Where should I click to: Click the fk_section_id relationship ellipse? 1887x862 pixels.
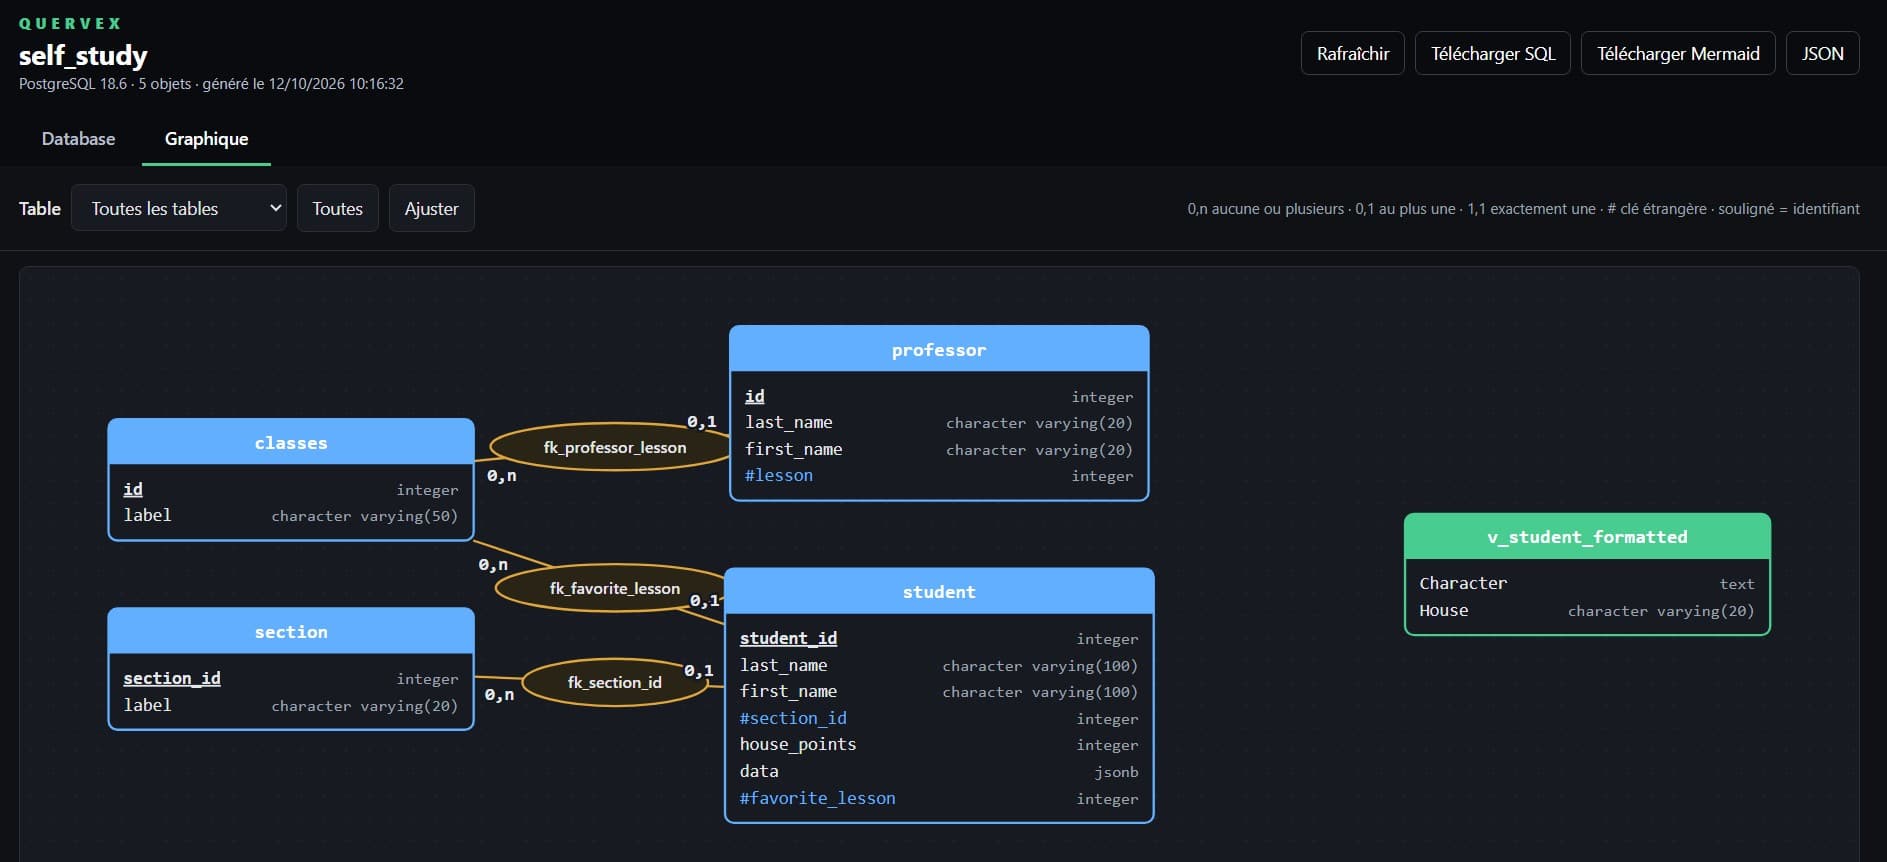[x=615, y=682]
